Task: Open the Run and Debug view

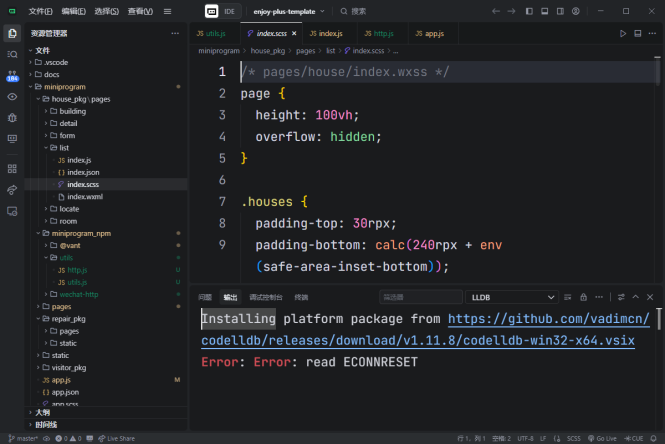Action: point(12,118)
